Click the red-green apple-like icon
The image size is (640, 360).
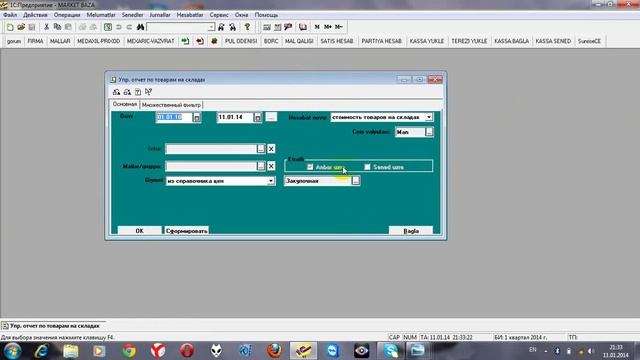(x=214, y=41)
